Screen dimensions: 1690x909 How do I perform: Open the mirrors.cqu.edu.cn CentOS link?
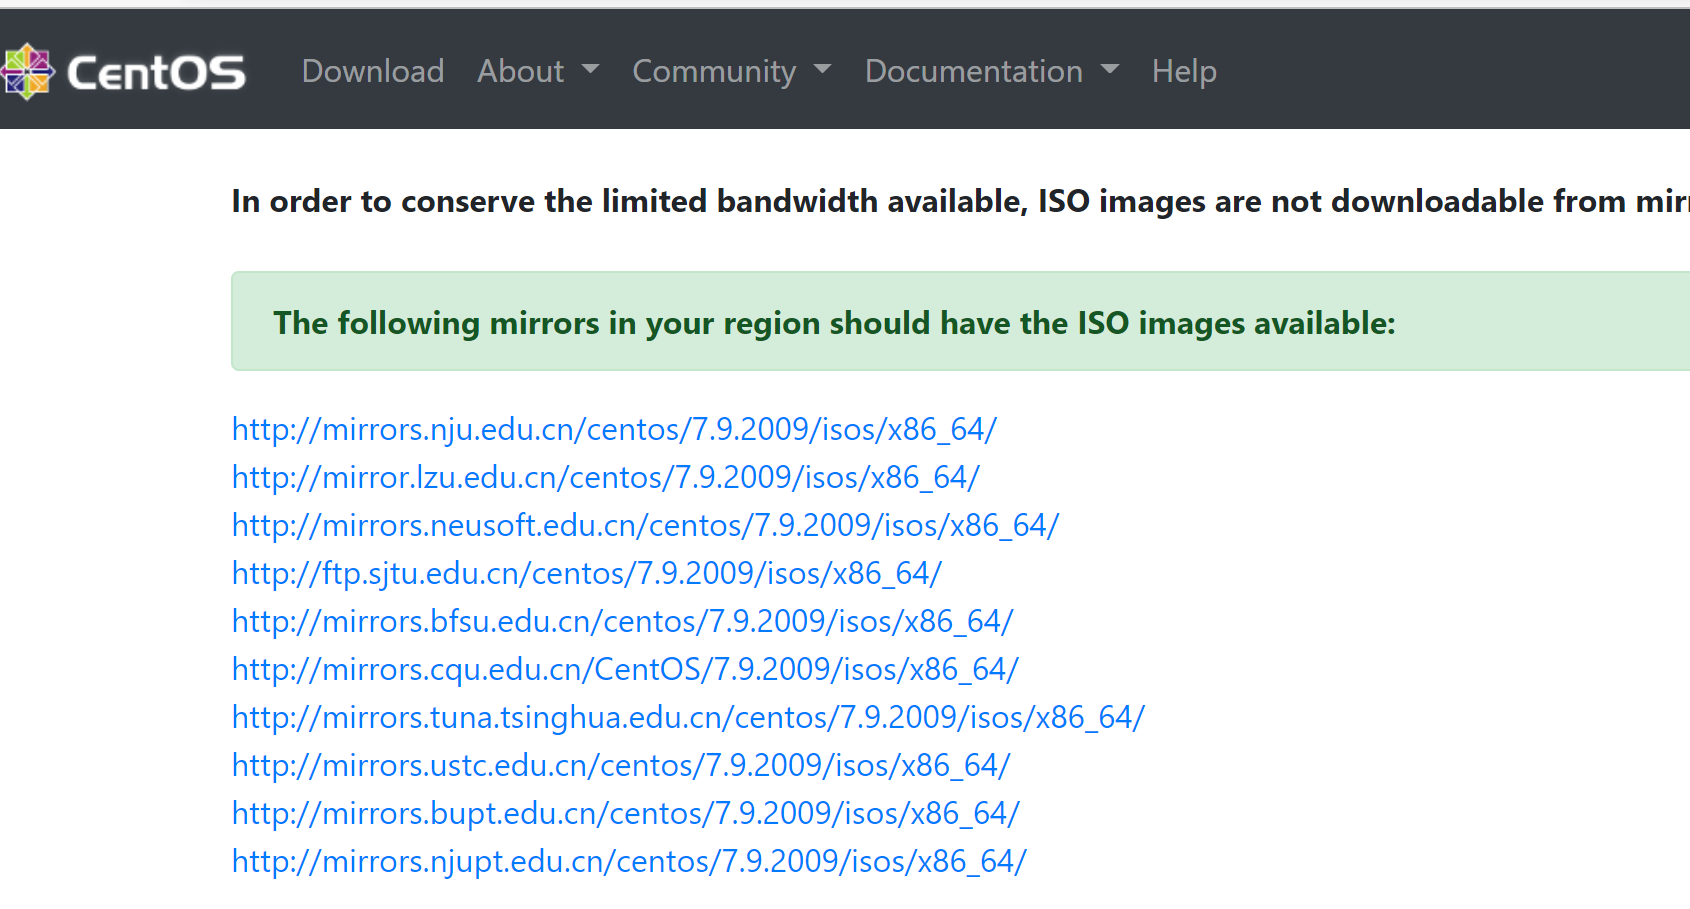pos(625,669)
